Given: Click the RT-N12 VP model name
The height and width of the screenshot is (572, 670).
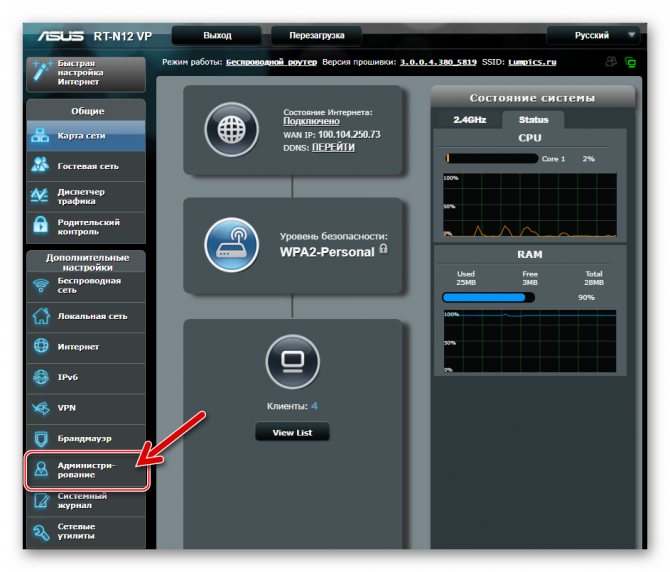Looking at the screenshot, I should click(123, 36).
